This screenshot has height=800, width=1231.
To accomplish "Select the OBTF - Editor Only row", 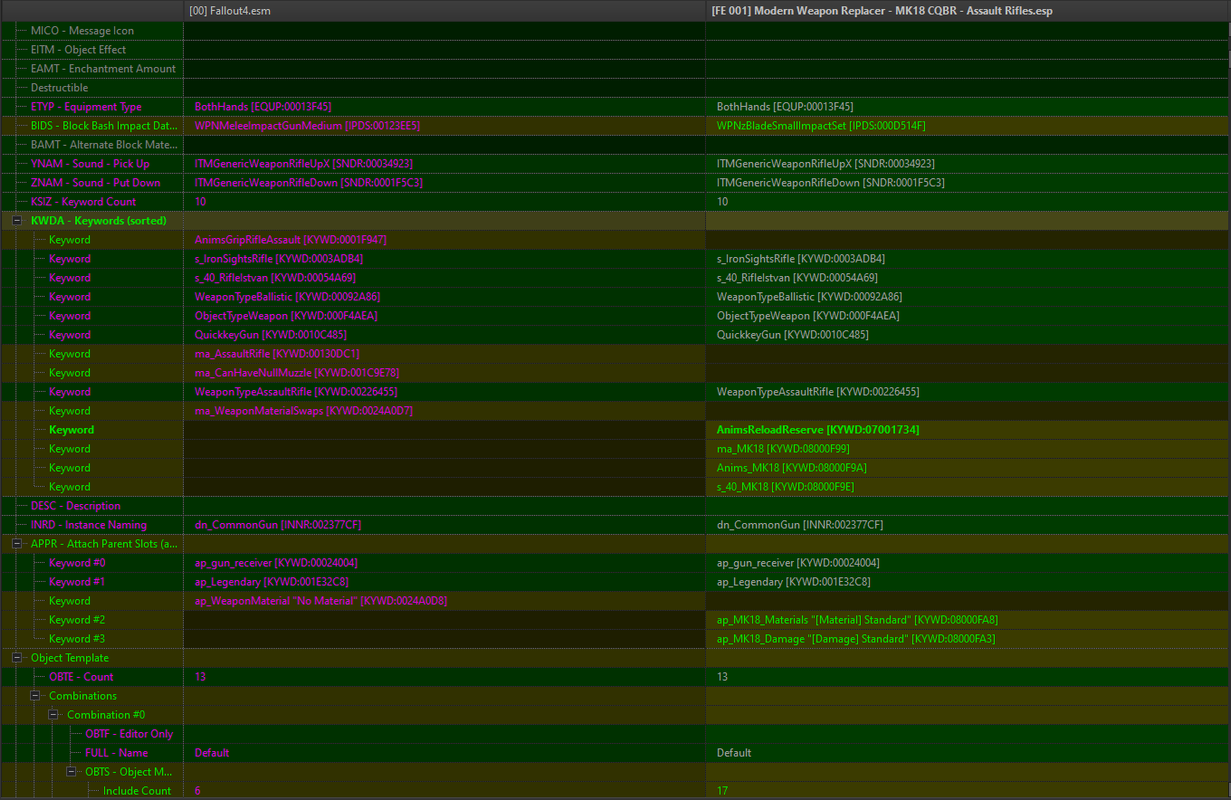I will pos(615,733).
